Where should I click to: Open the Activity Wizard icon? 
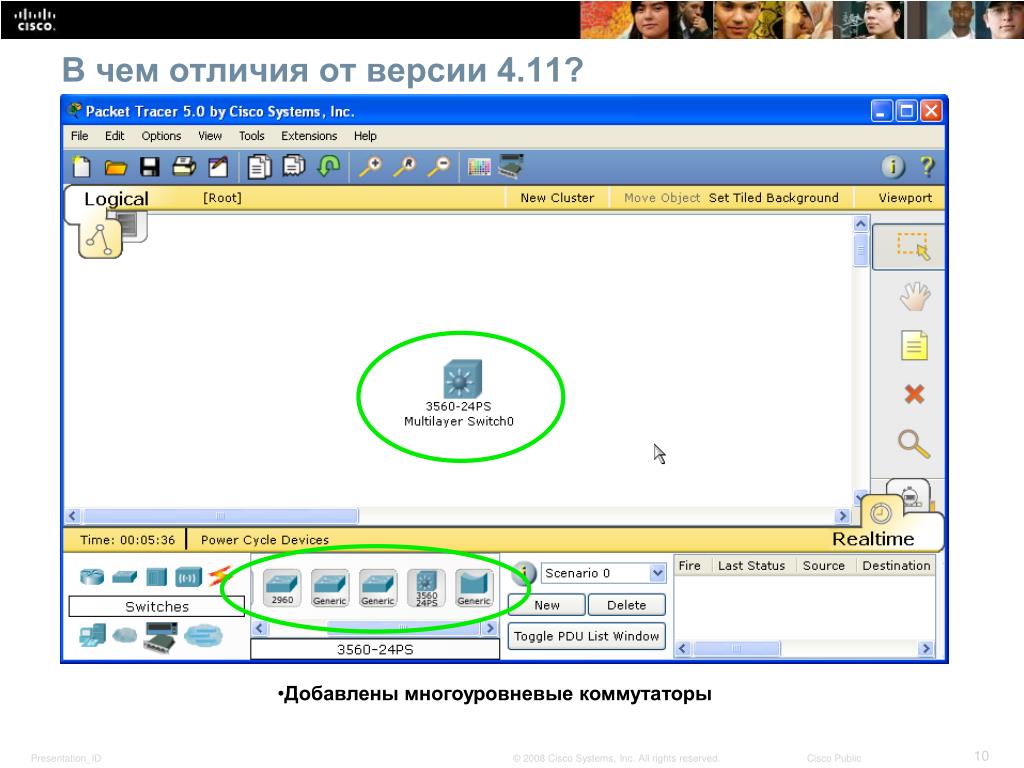tap(218, 167)
